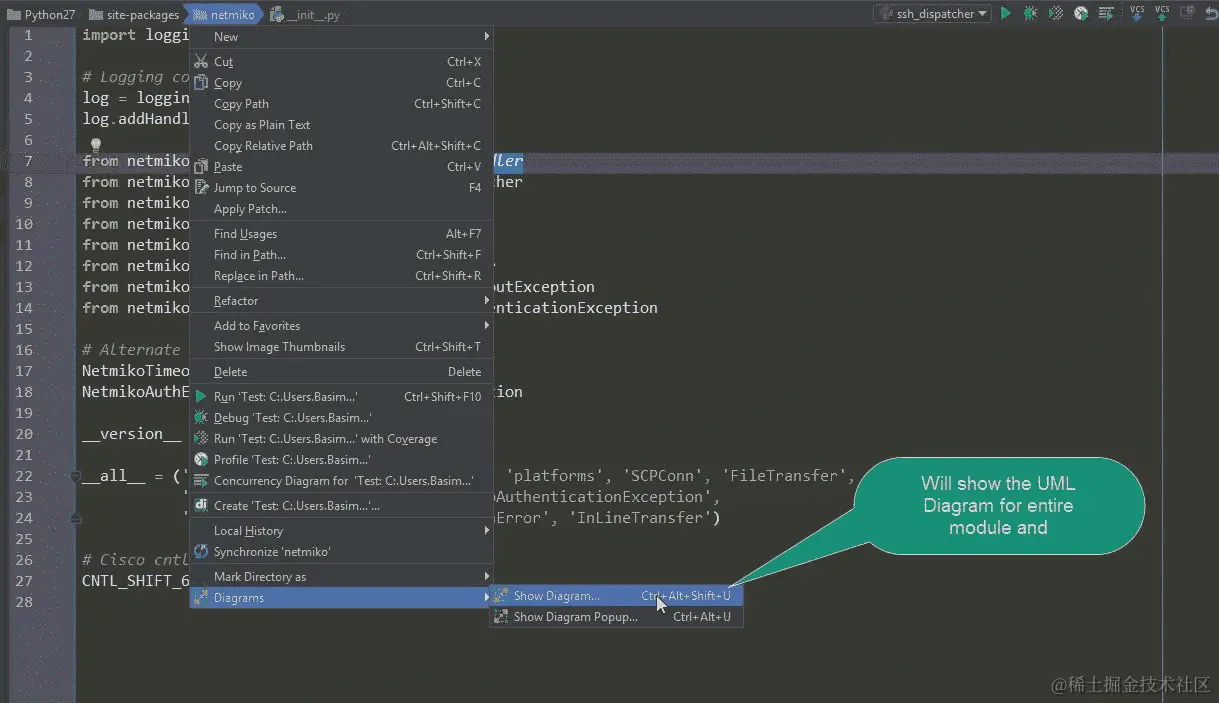Click the Paste clipboard icon
The width and height of the screenshot is (1219, 703).
coord(201,167)
